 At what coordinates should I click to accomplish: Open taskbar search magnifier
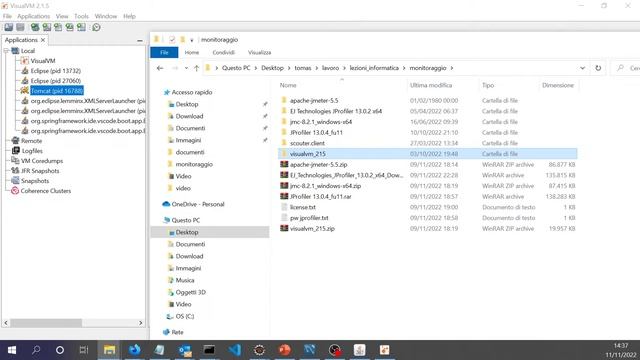coord(36,350)
